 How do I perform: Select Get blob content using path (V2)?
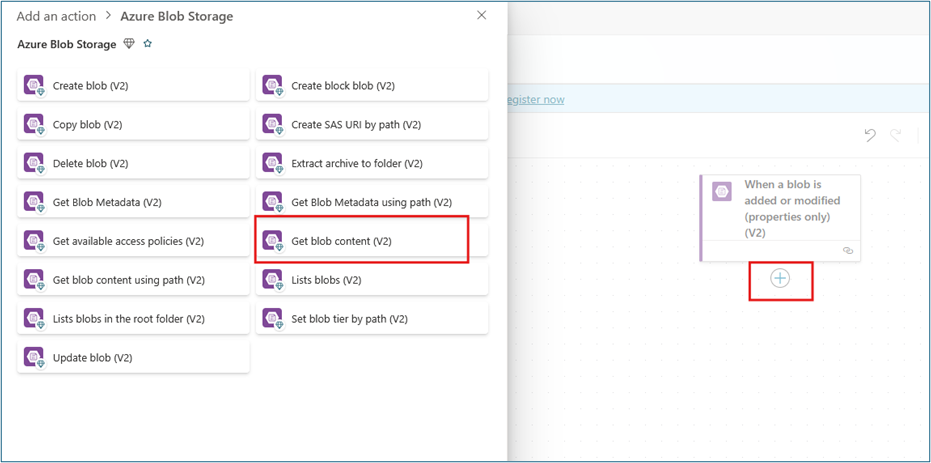tap(133, 280)
